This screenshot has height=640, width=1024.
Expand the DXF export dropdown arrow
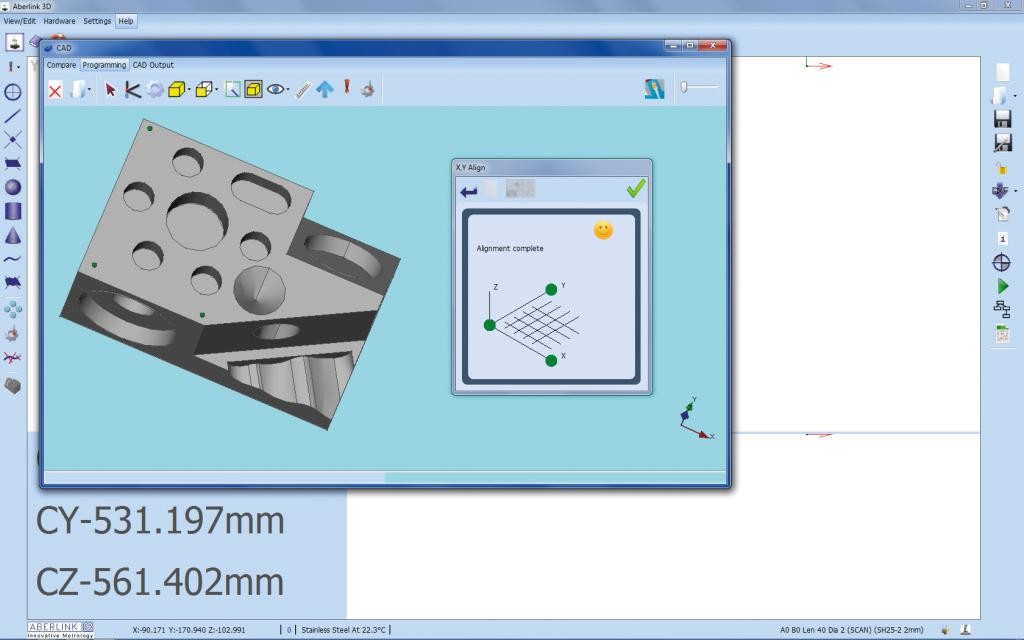[1016, 191]
